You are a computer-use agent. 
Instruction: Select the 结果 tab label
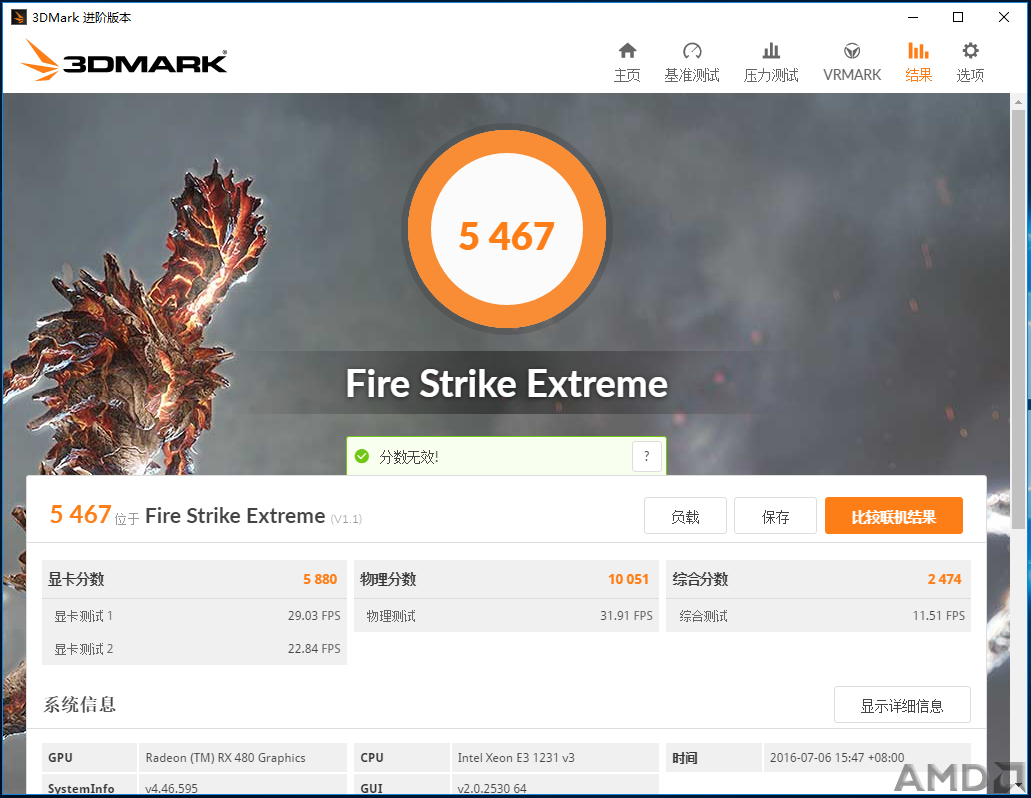tap(918, 76)
